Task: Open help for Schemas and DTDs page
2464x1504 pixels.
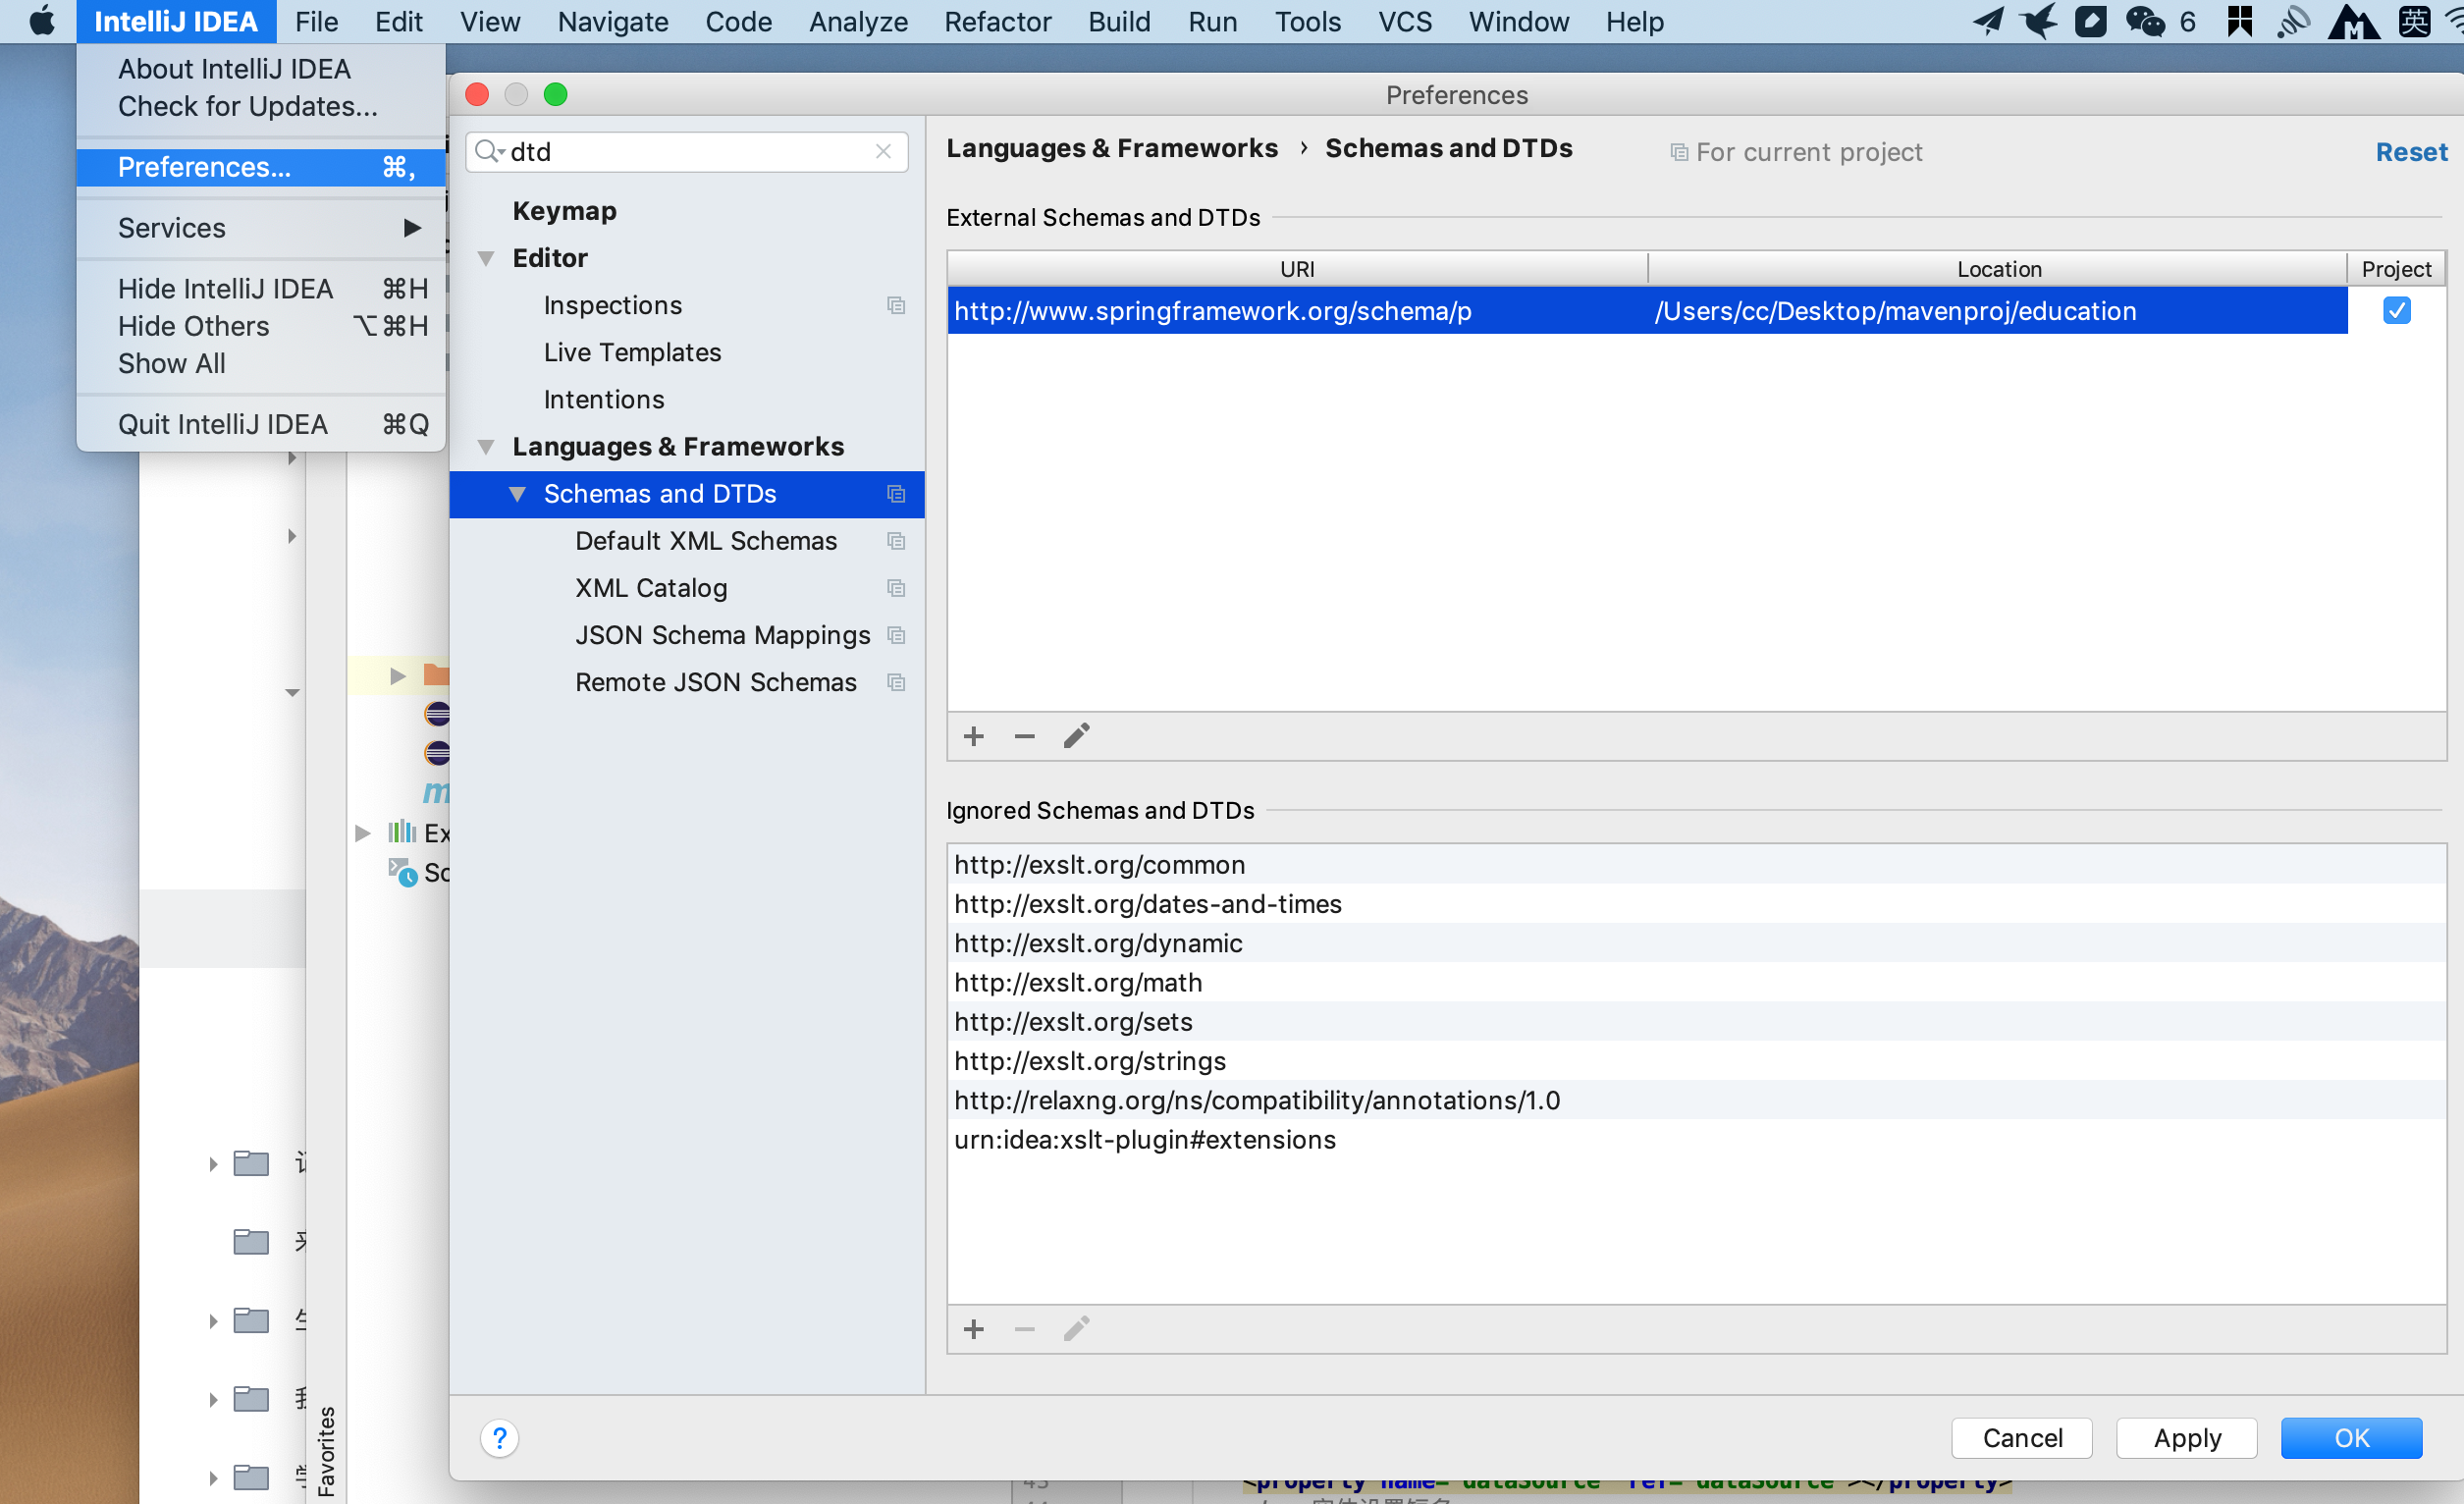Action: click(500, 1438)
